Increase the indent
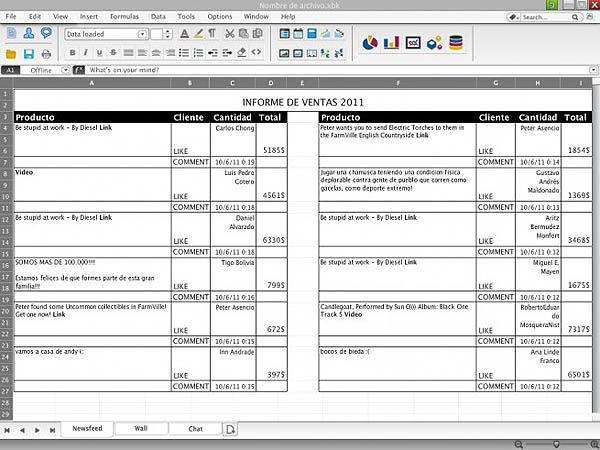This screenshot has width=600, height=450. pos(227,52)
